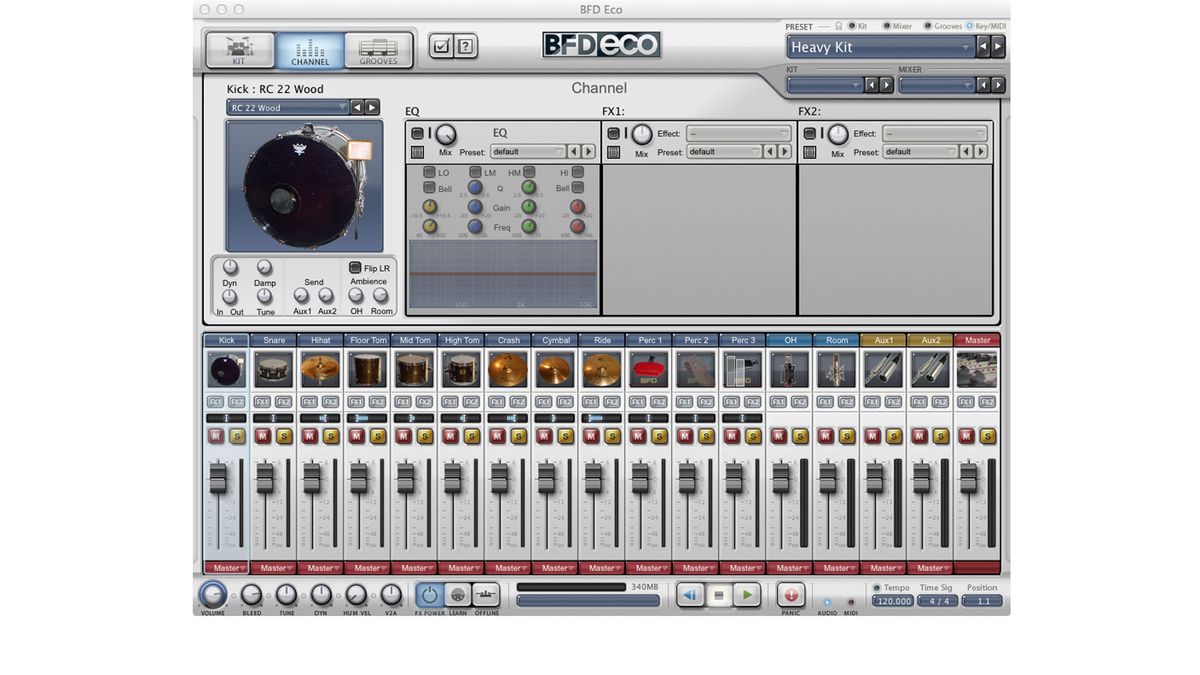The image size is (1200, 675).
Task: Select Kit preset type radio button
Action: 853,26
